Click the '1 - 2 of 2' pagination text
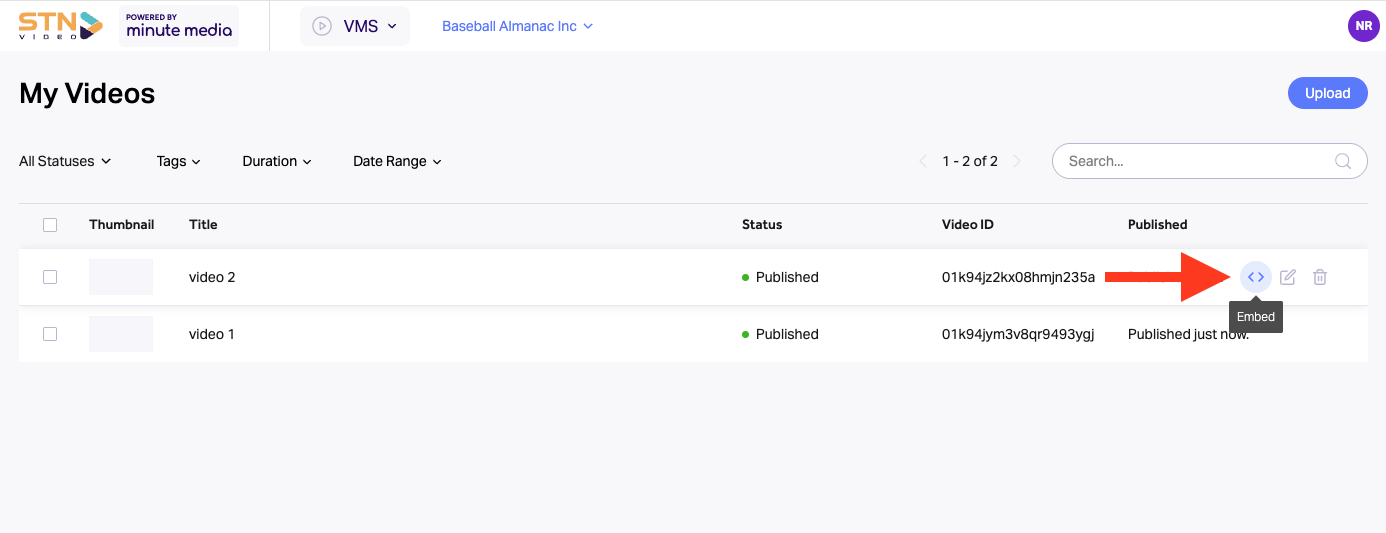 970,161
